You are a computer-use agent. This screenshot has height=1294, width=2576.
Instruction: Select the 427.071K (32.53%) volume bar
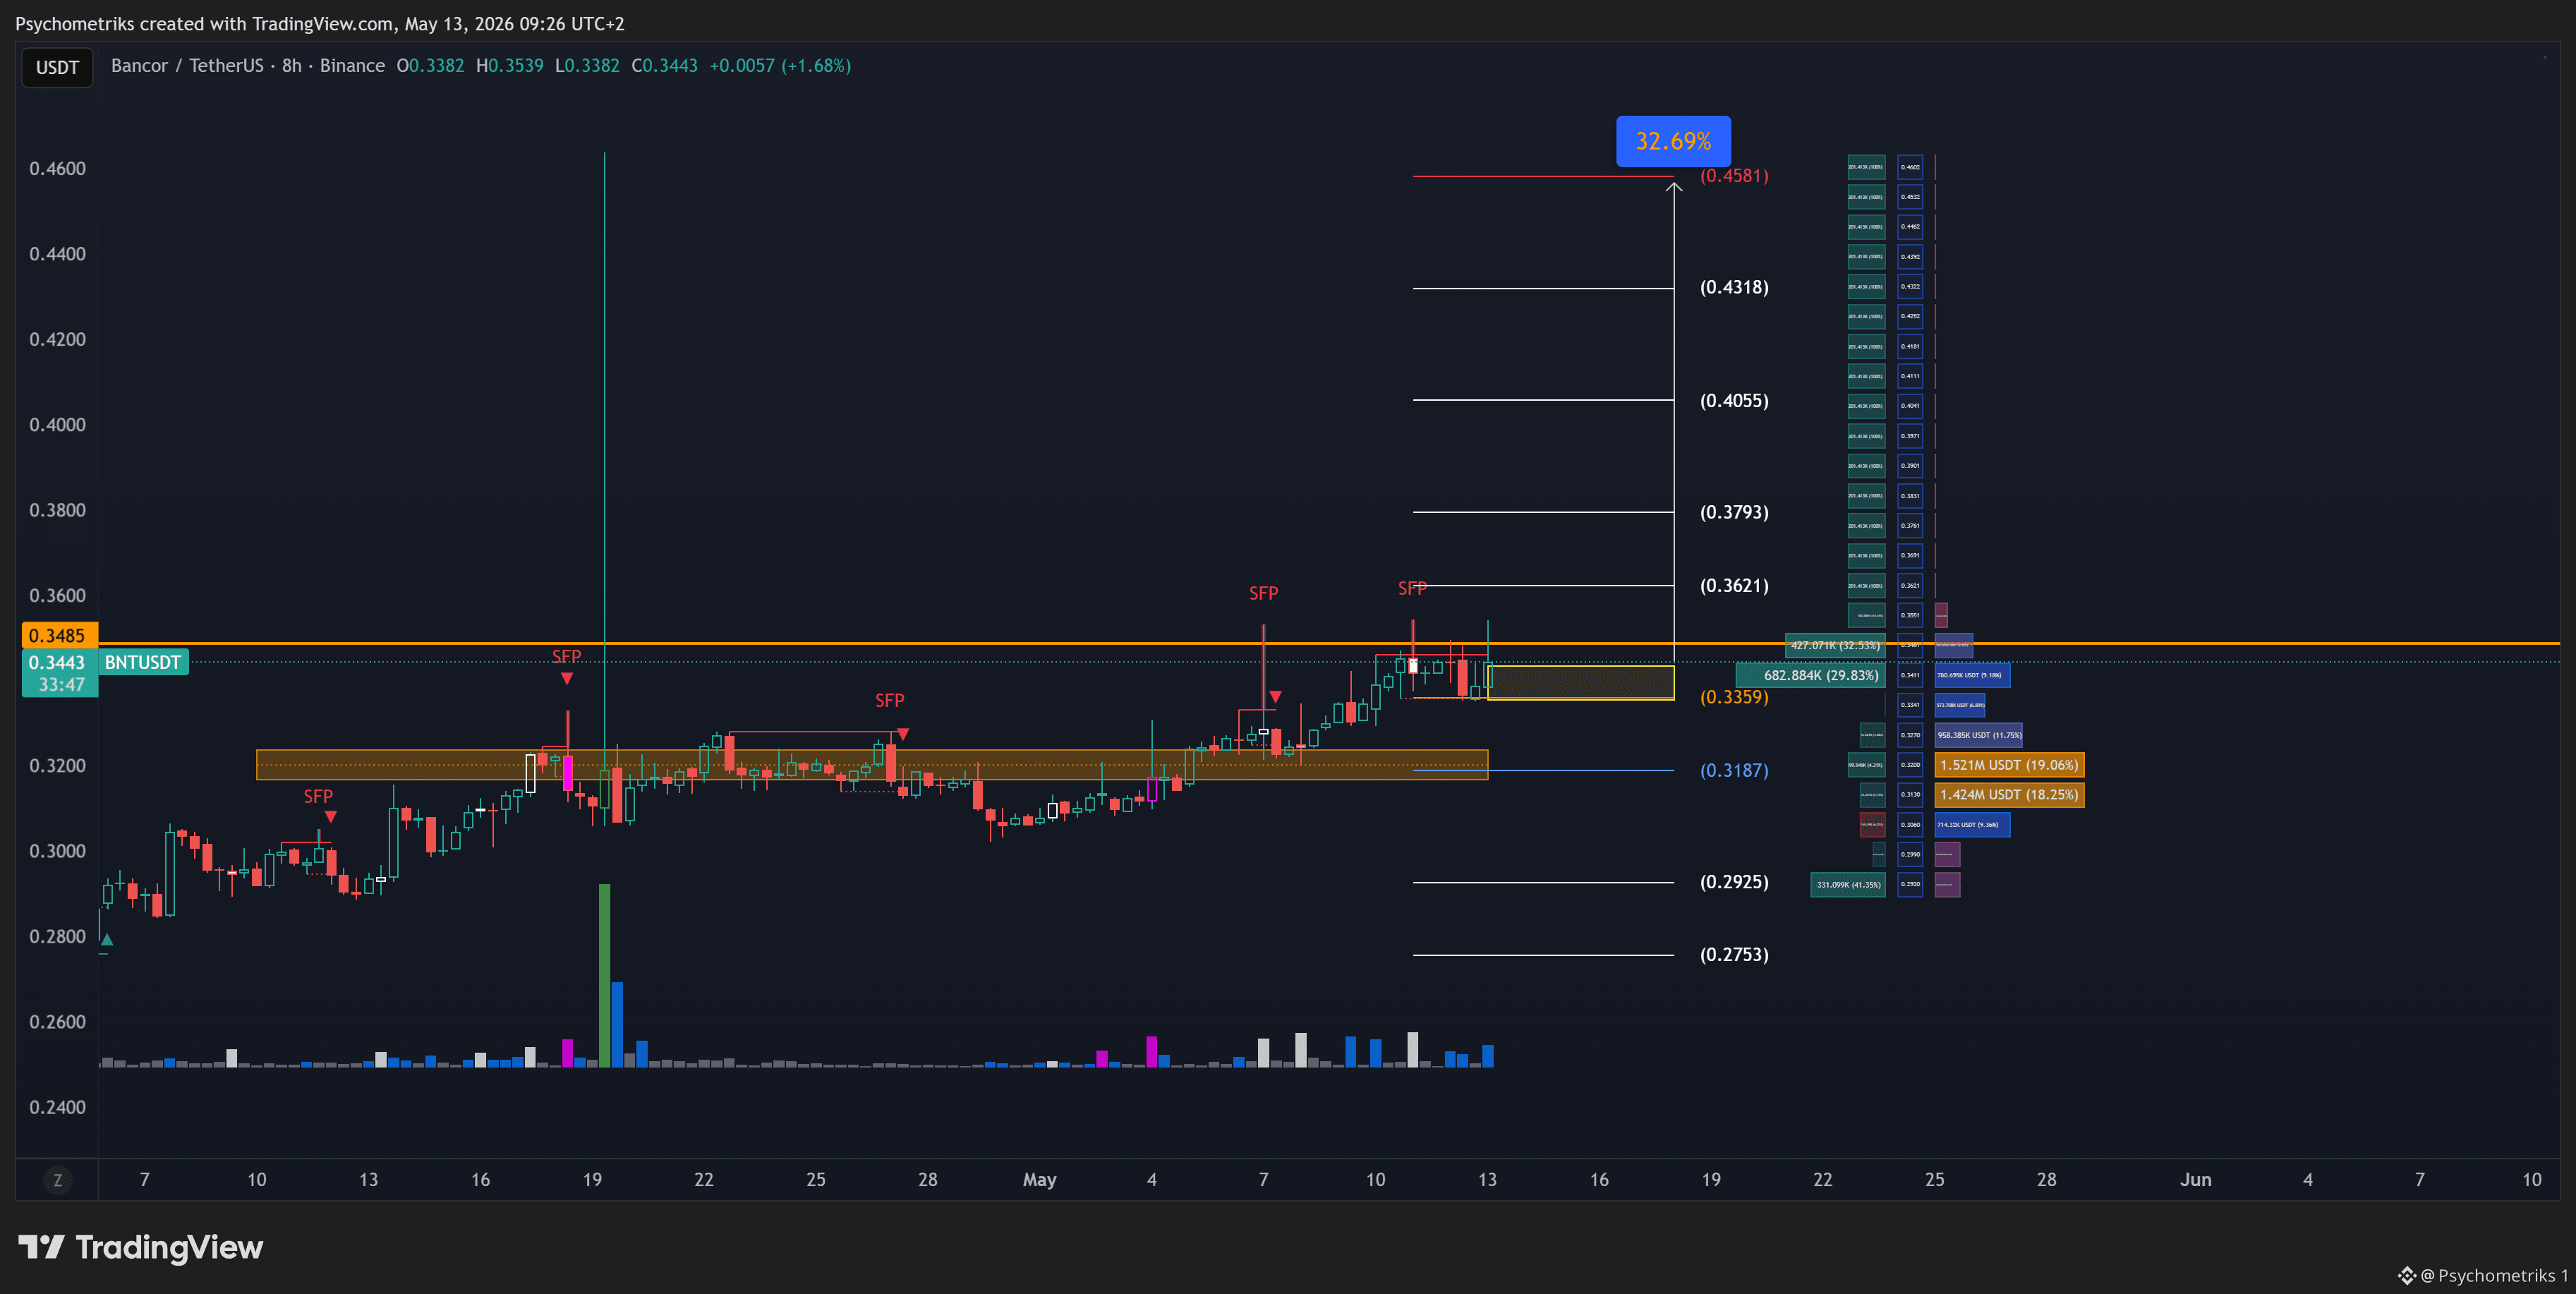1835,645
